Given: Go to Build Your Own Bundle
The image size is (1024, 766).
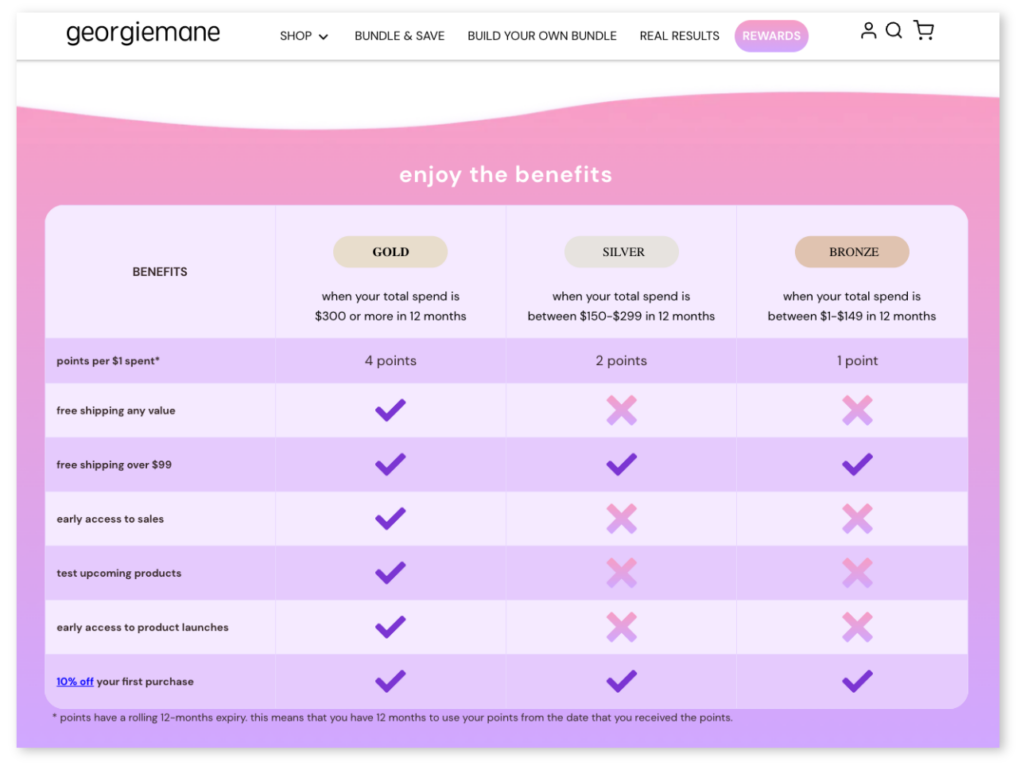Looking at the screenshot, I should pos(542,36).
